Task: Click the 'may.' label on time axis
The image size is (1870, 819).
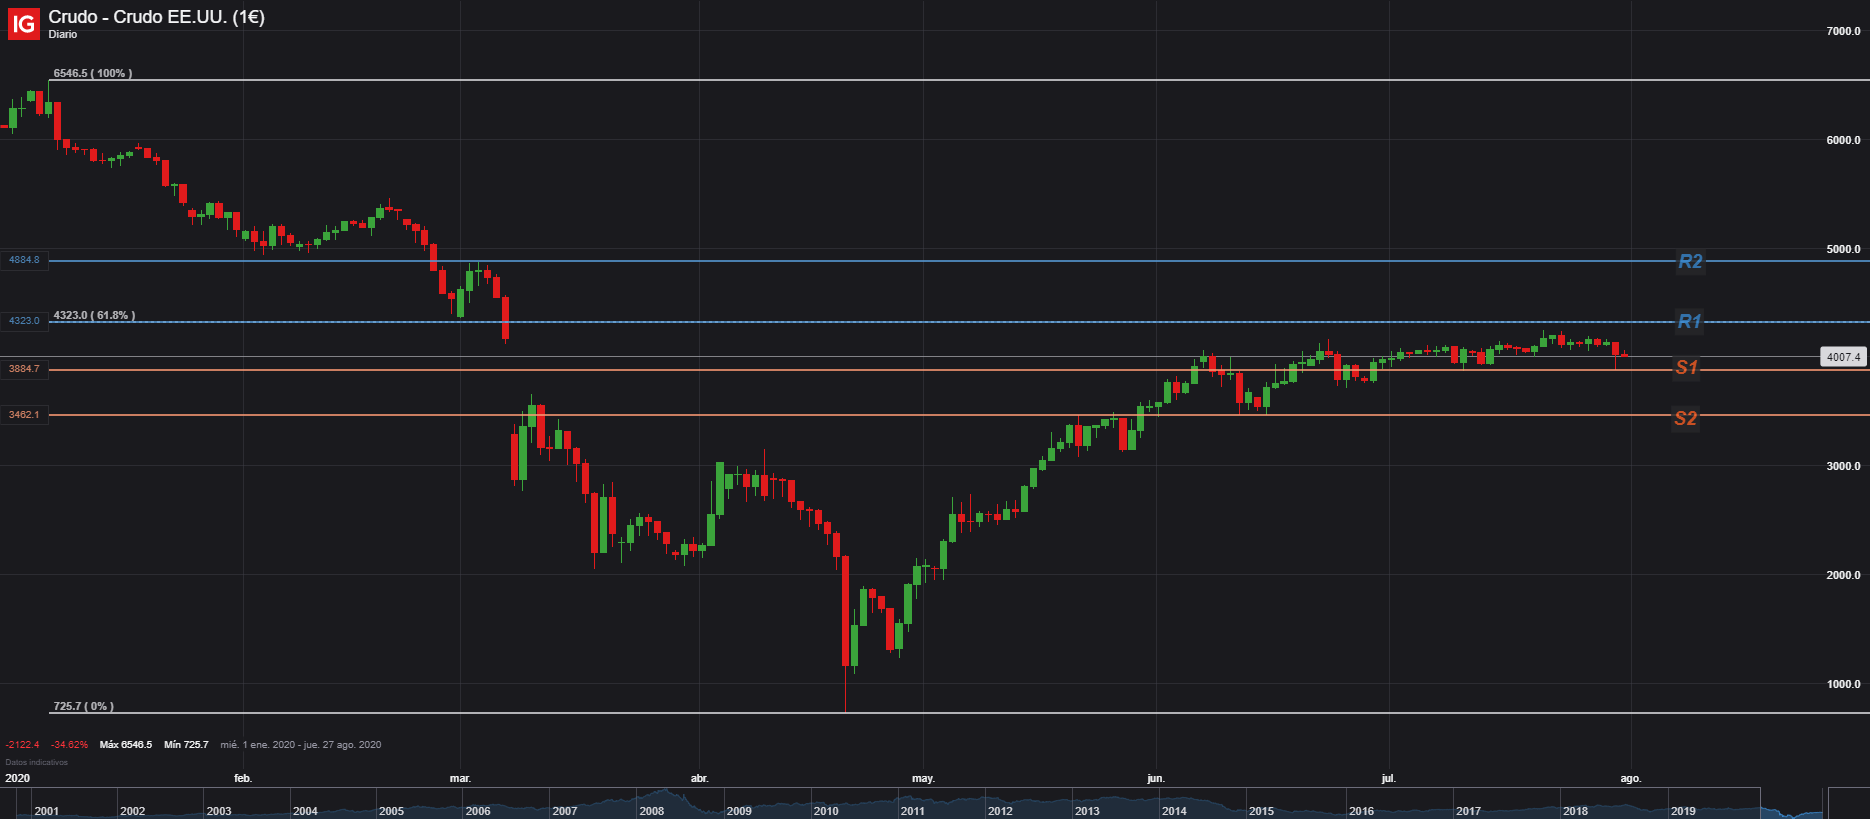Action: (923, 778)
